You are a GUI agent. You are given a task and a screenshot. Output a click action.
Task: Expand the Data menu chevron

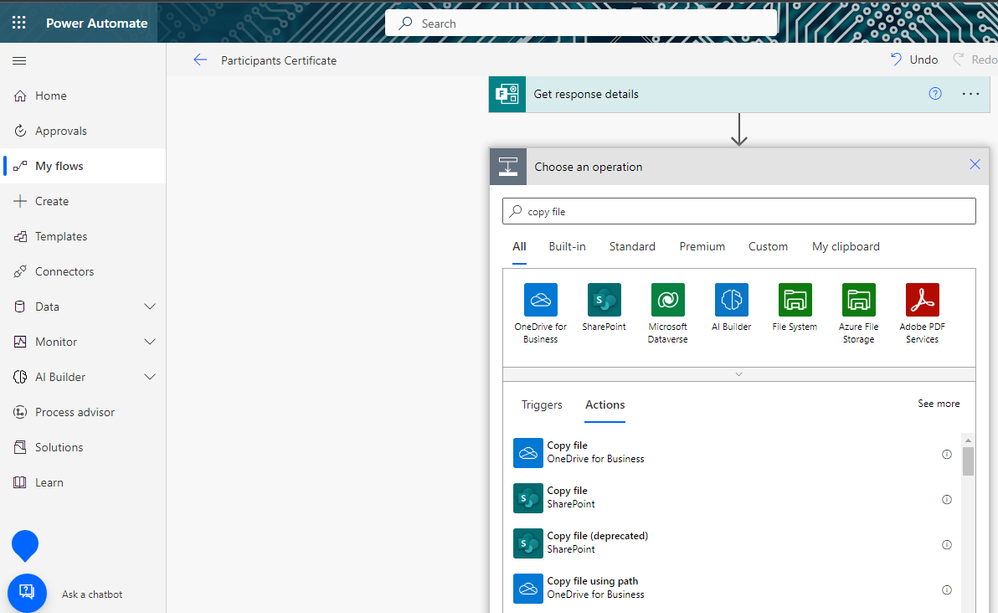point(150,306)
